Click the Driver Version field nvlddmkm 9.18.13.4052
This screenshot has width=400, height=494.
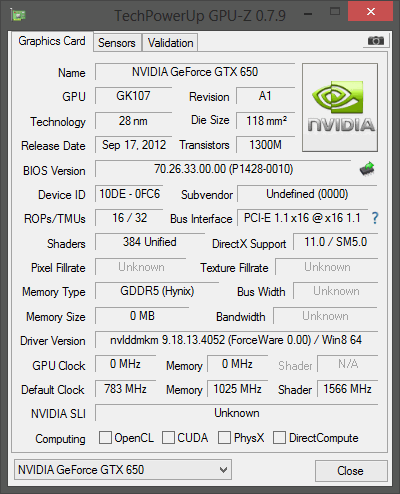point(236,340)
